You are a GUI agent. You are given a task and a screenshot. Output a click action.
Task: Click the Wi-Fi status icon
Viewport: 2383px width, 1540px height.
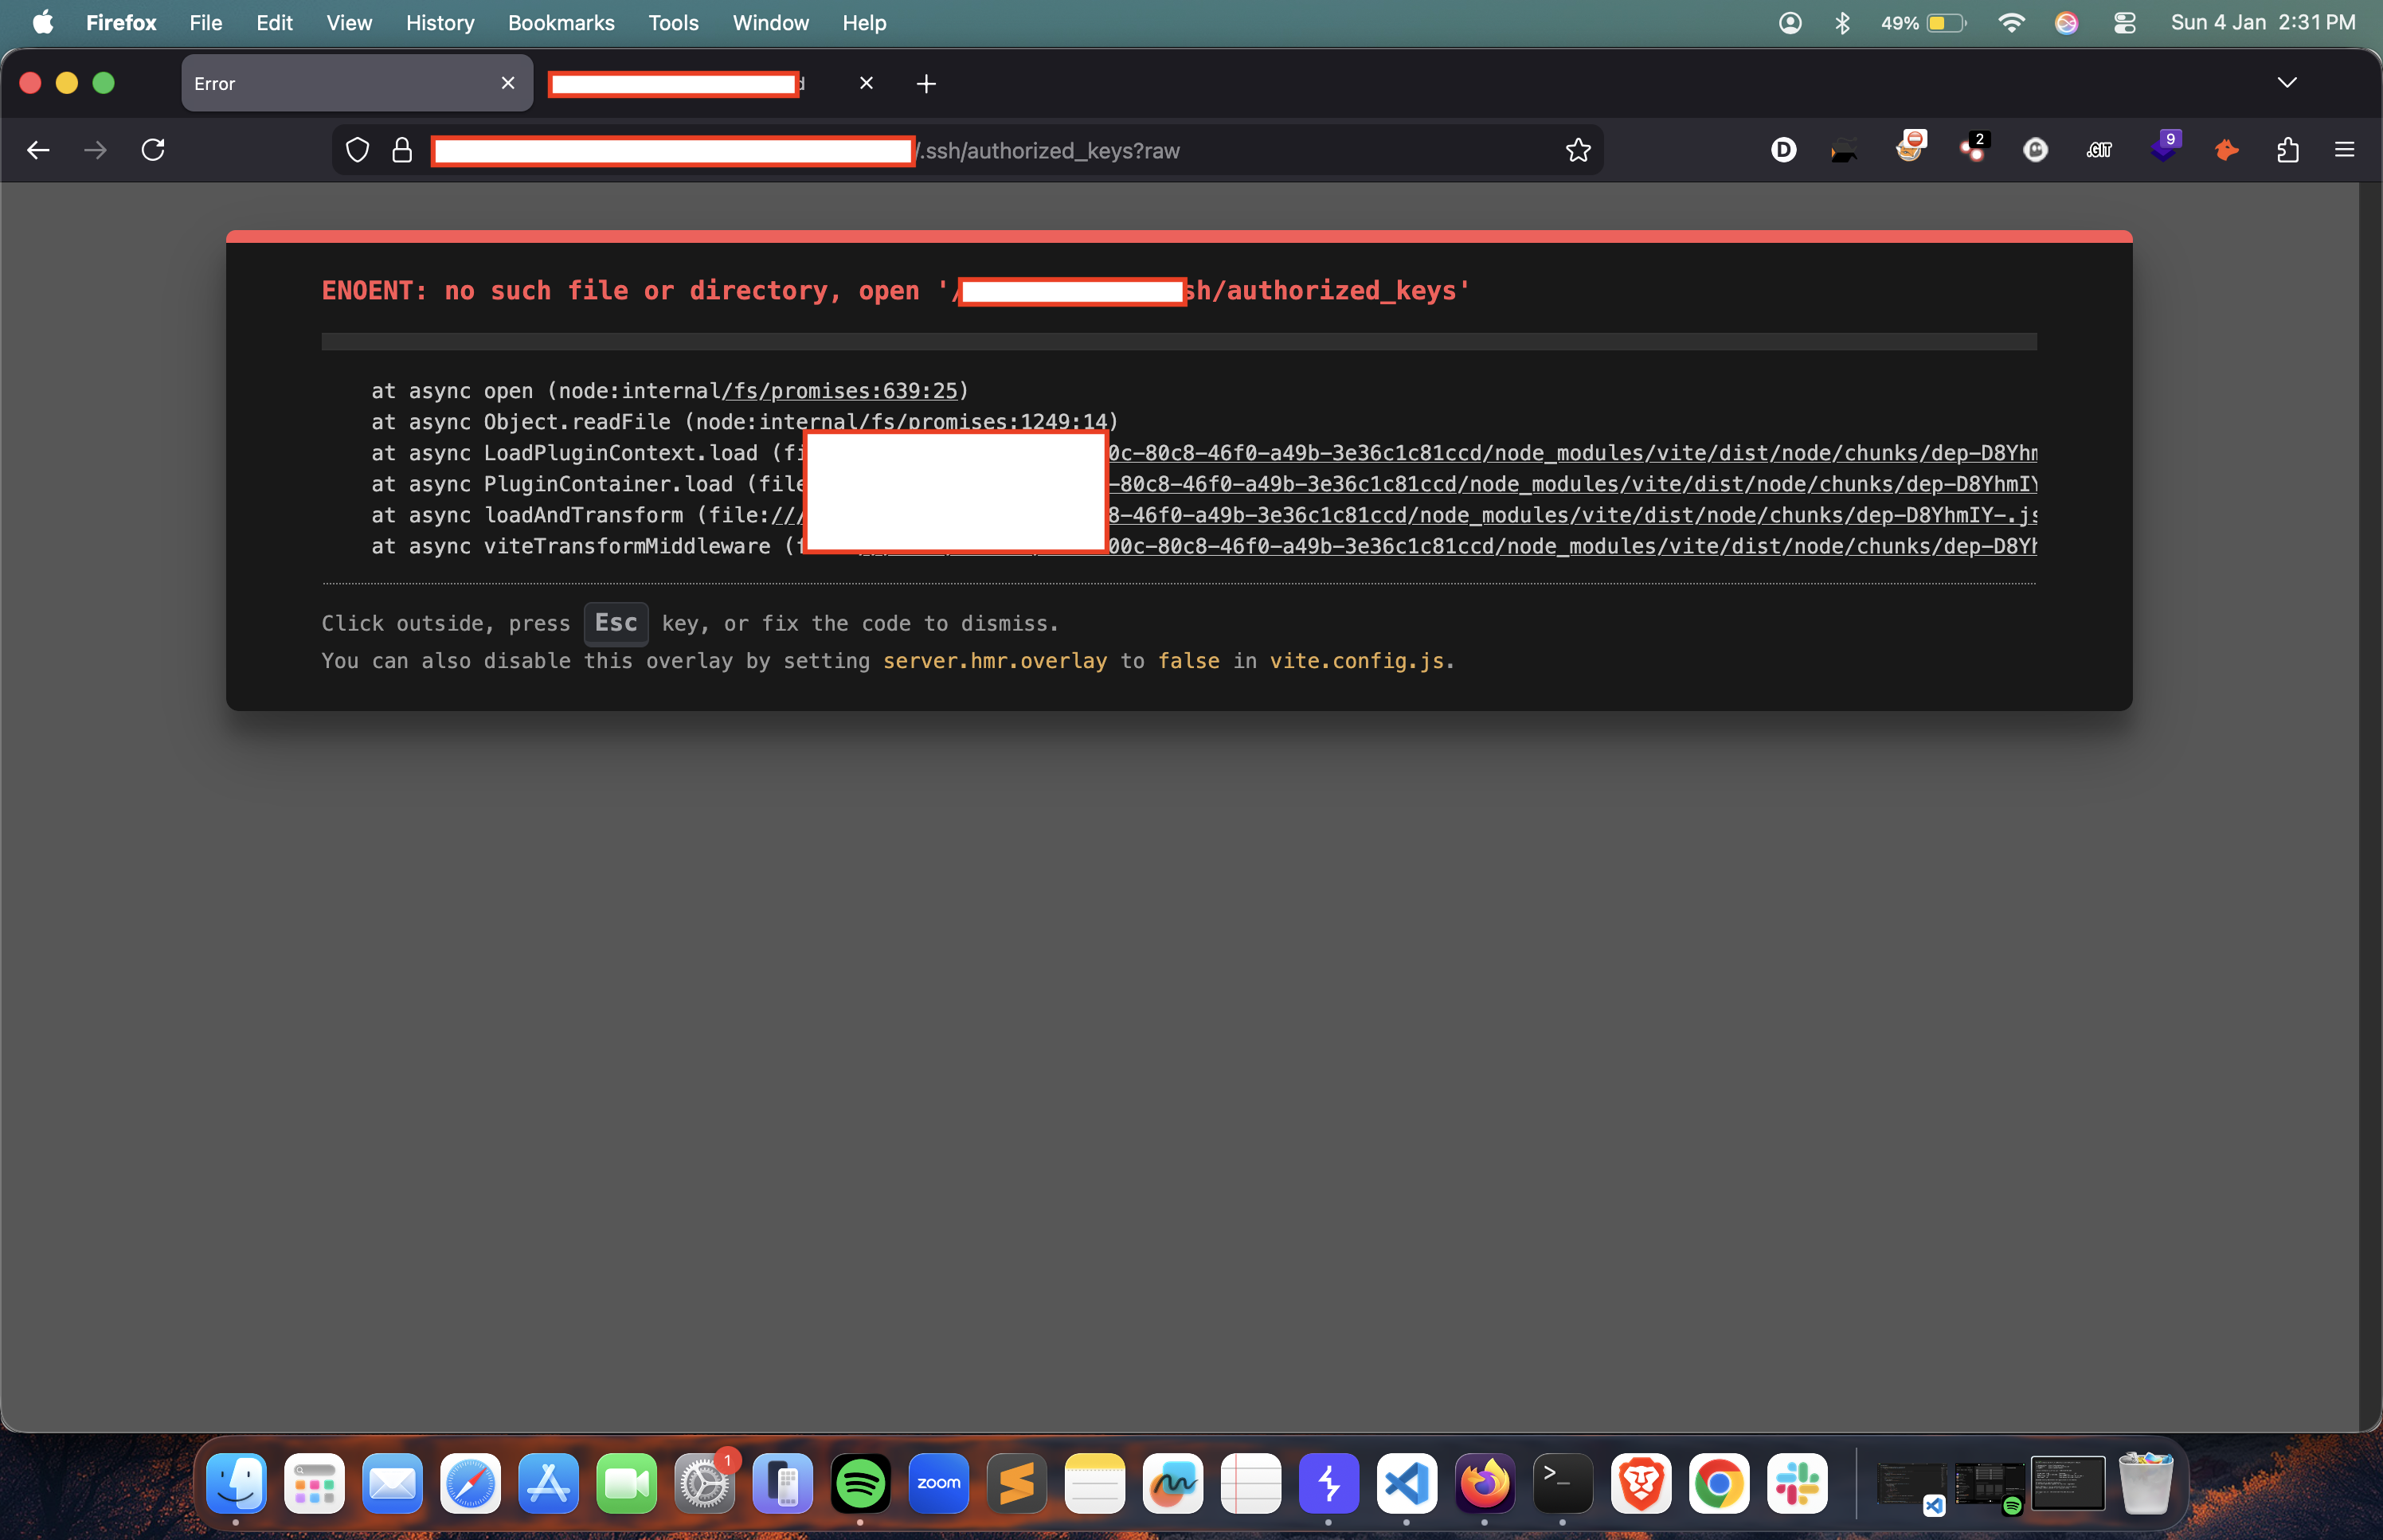tap(2011, 23)
